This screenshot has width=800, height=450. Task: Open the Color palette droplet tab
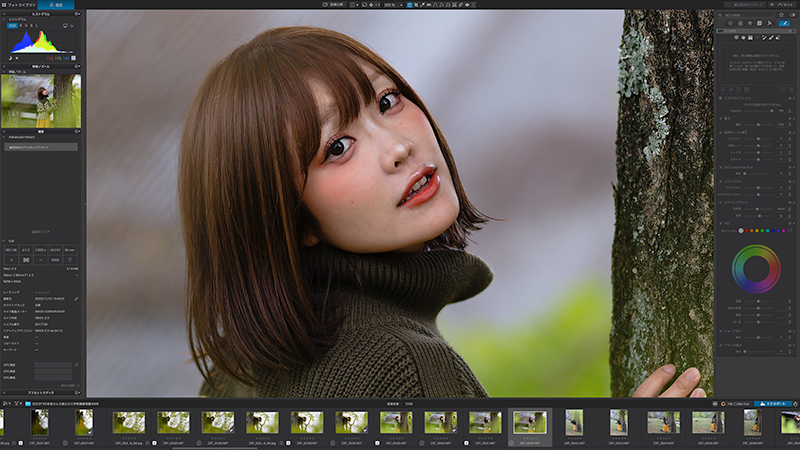pos(740,23)
